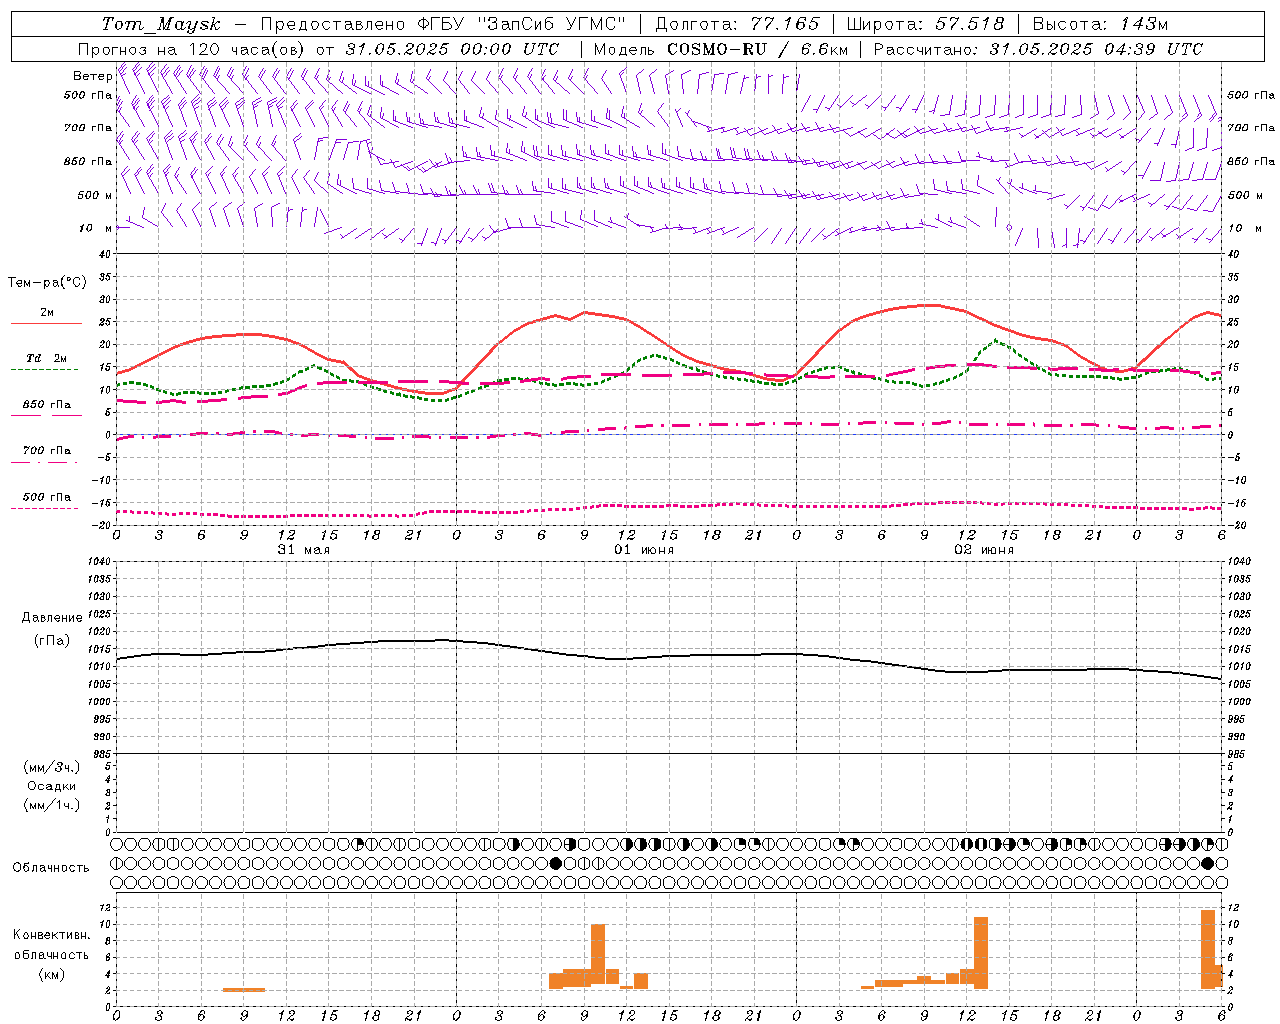Click the elevation text Высота: 143м

[x=1100, y=24]
